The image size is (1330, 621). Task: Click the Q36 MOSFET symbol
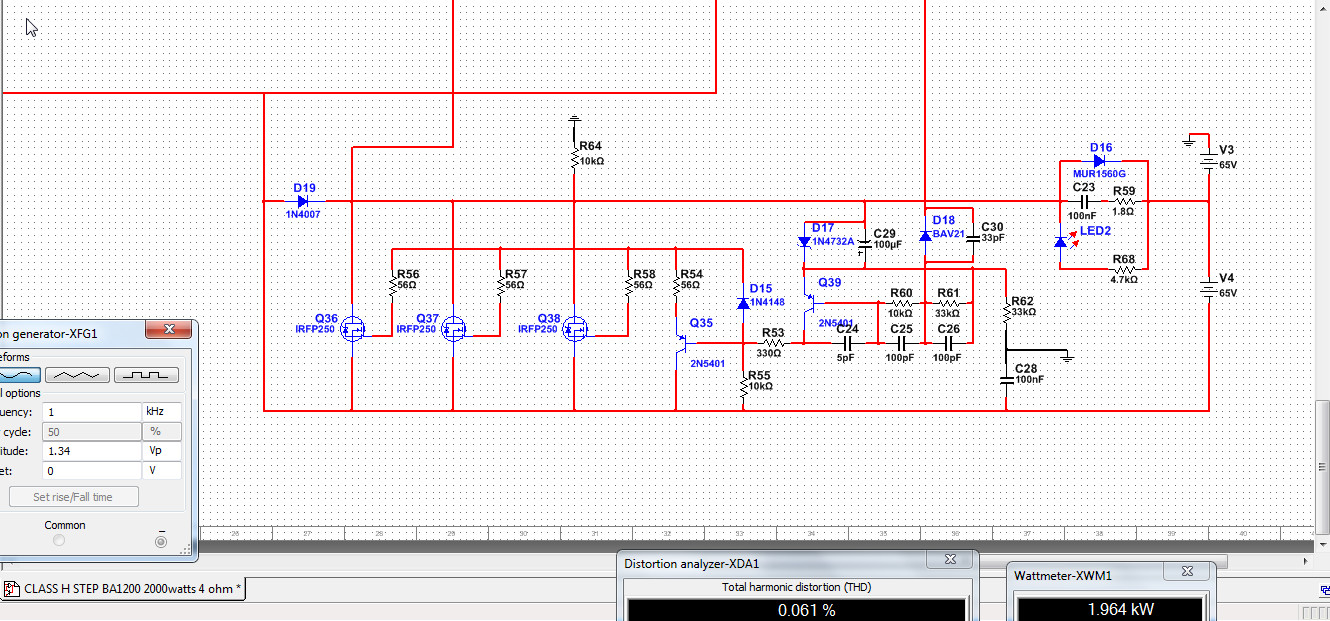[x=353, y=329]
